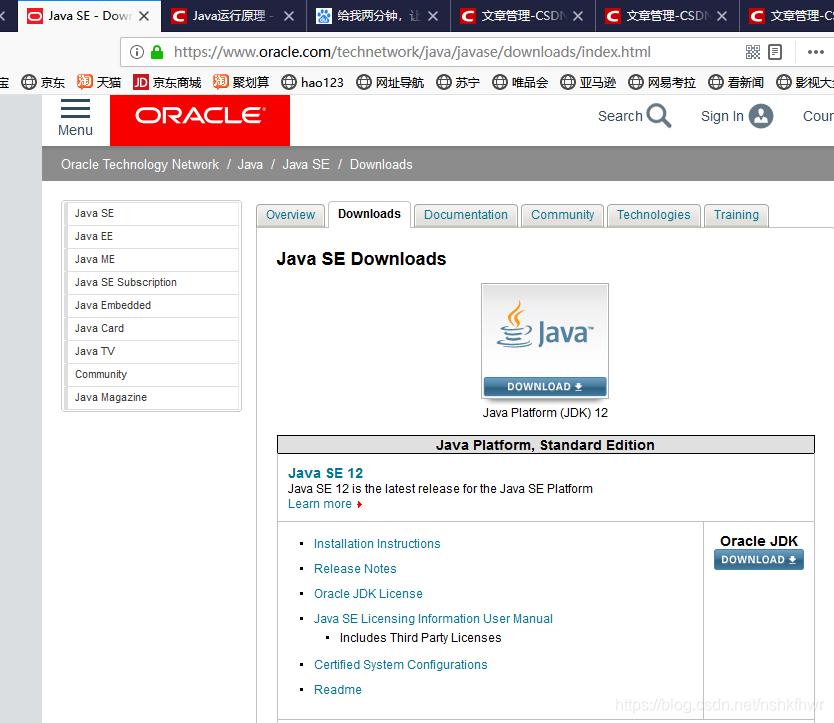Switch to the Documentation tab
Image resolution: width=834 pixels, height=723 pixels.
[x=466, y=215]
